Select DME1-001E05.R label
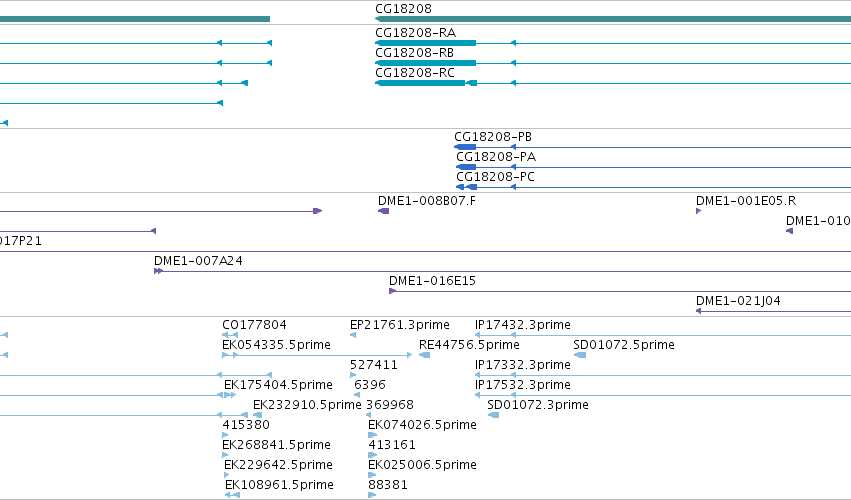This screenshot has height=500, width=851. click(x=746, y=201)
